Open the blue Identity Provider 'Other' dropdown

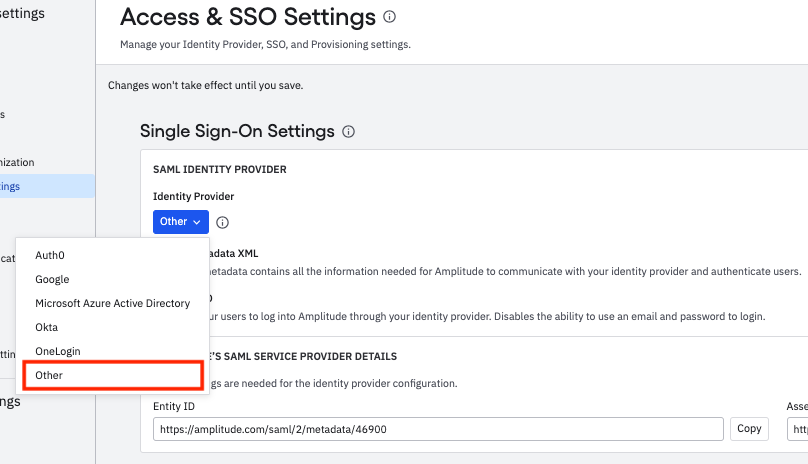[181, 221]
